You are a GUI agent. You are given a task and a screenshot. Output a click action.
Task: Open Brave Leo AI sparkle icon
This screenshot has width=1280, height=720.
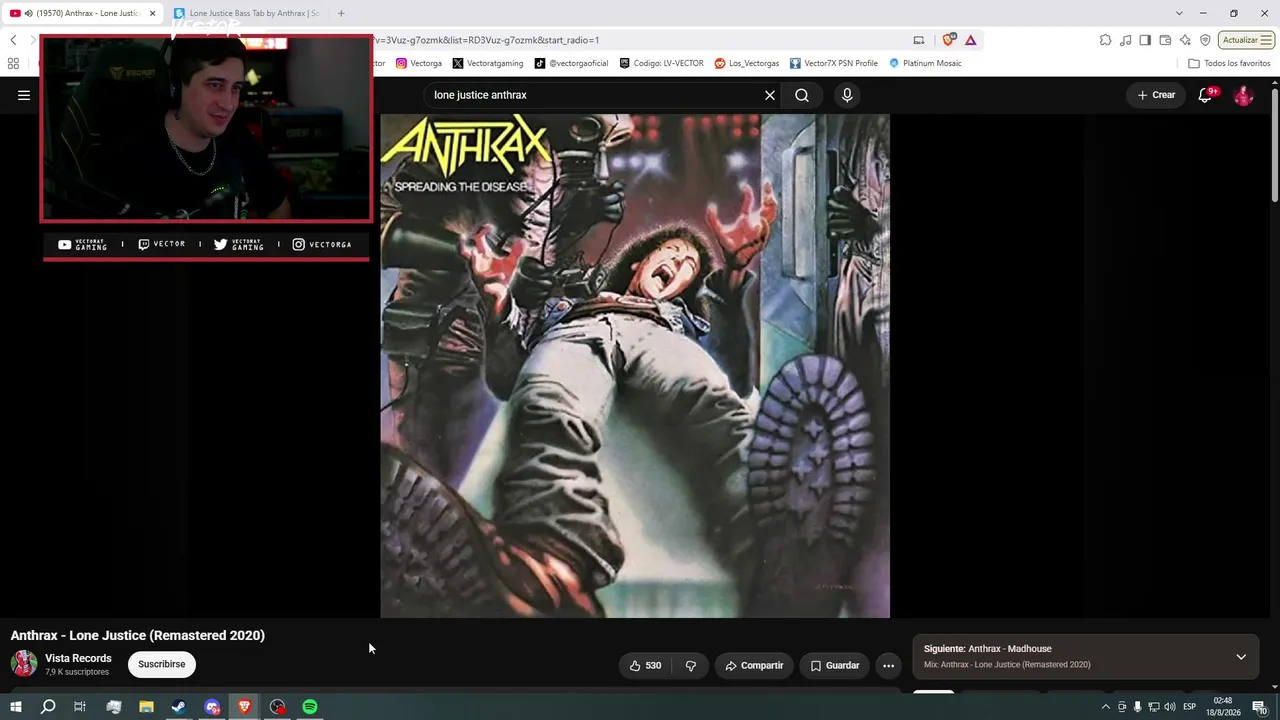tap(1185, 40)
